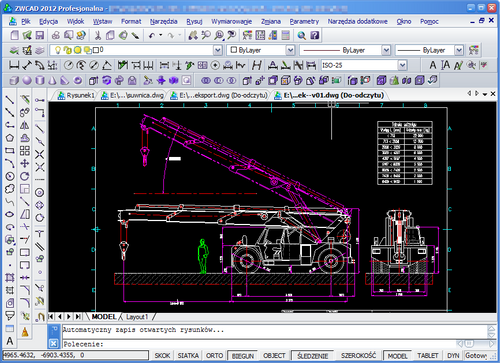500x363 pixels.
Task: Close the command line panel X button
Action: click(53, 343)
